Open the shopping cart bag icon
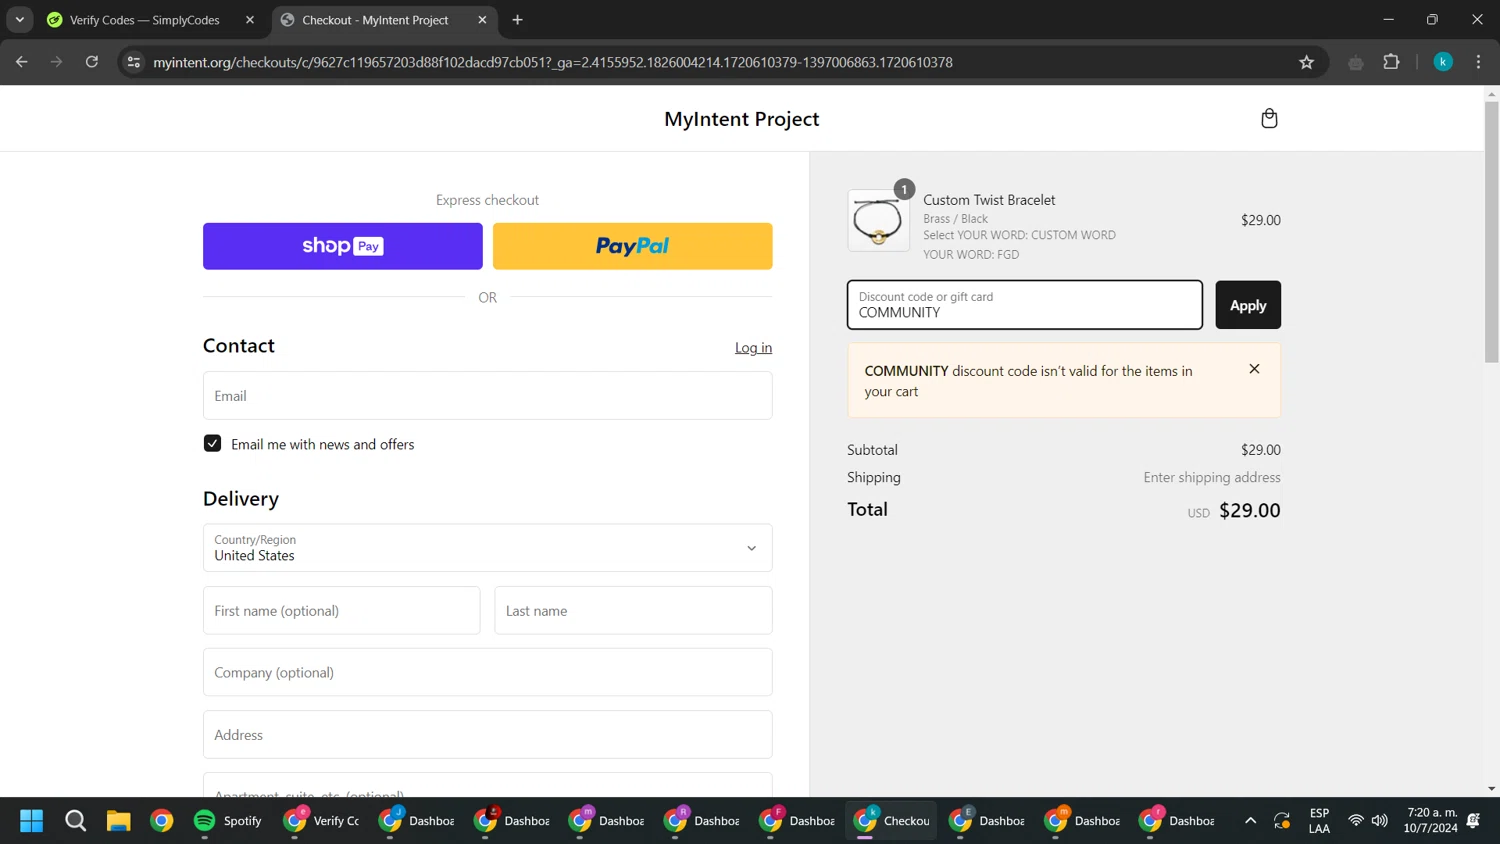 point(1269,119)
